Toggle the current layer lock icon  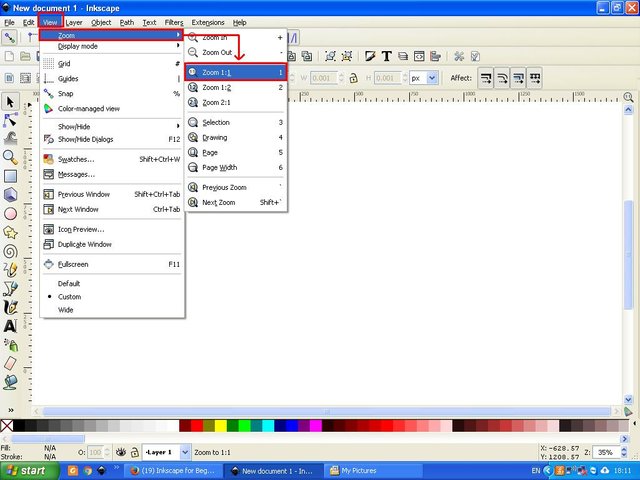(134, 452)
